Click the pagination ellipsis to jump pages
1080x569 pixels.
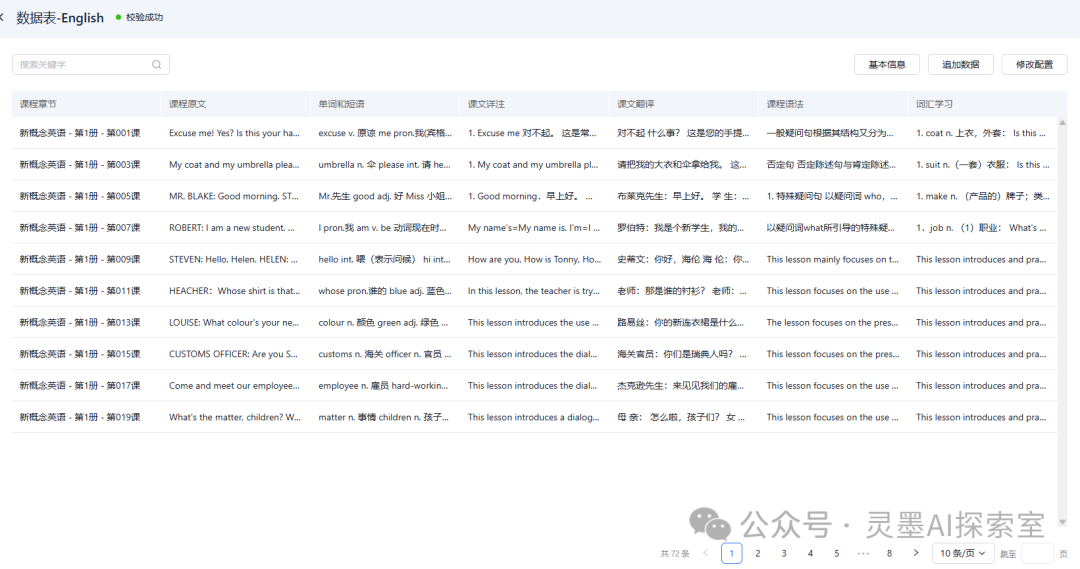[x=863, y=553]
